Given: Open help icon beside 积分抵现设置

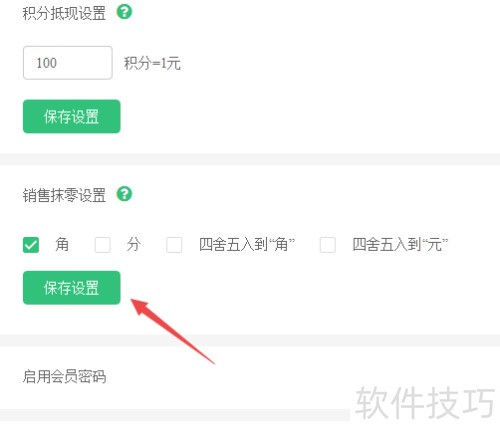Looking at the screenshot, I should (124, 12).
